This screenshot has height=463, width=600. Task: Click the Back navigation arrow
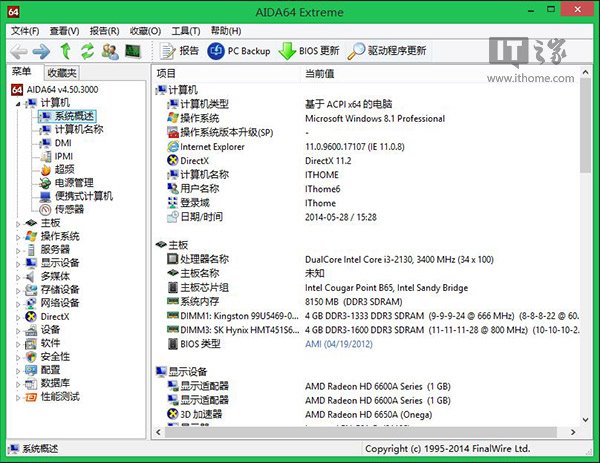[x=18, y=51]
